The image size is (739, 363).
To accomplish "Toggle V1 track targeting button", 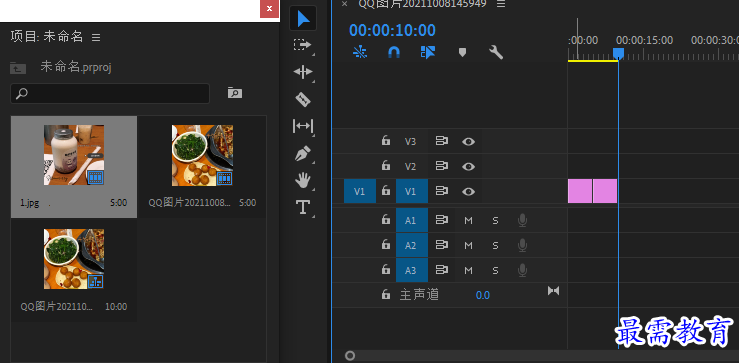I will (411, 191).
